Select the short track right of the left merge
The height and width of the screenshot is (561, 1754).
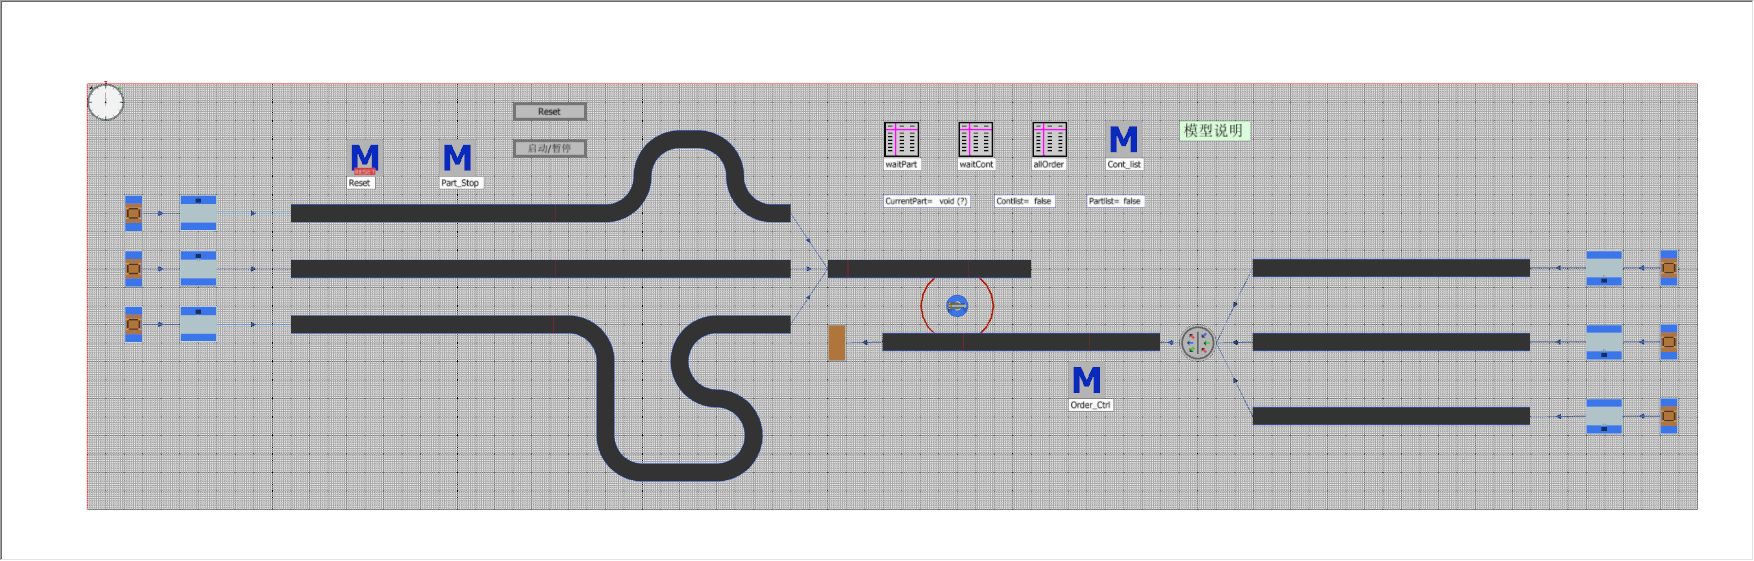(929, 269)
